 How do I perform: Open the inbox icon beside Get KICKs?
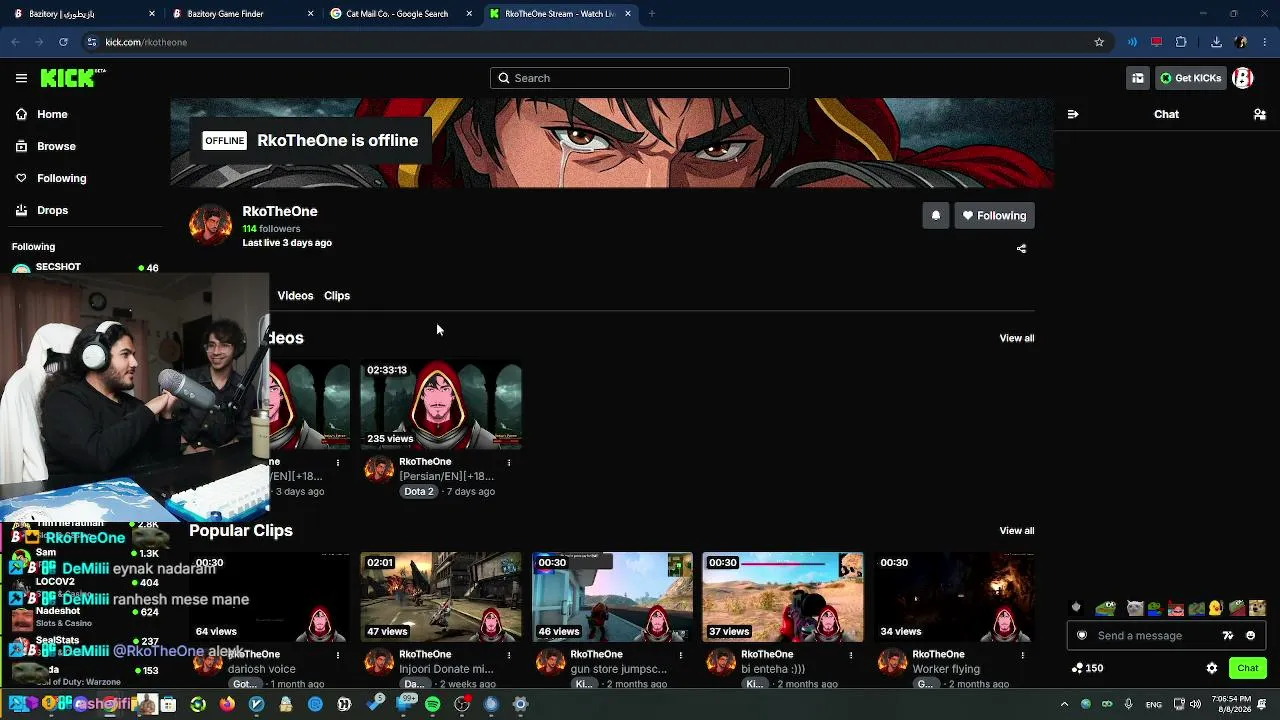(x=1138, y=78)
